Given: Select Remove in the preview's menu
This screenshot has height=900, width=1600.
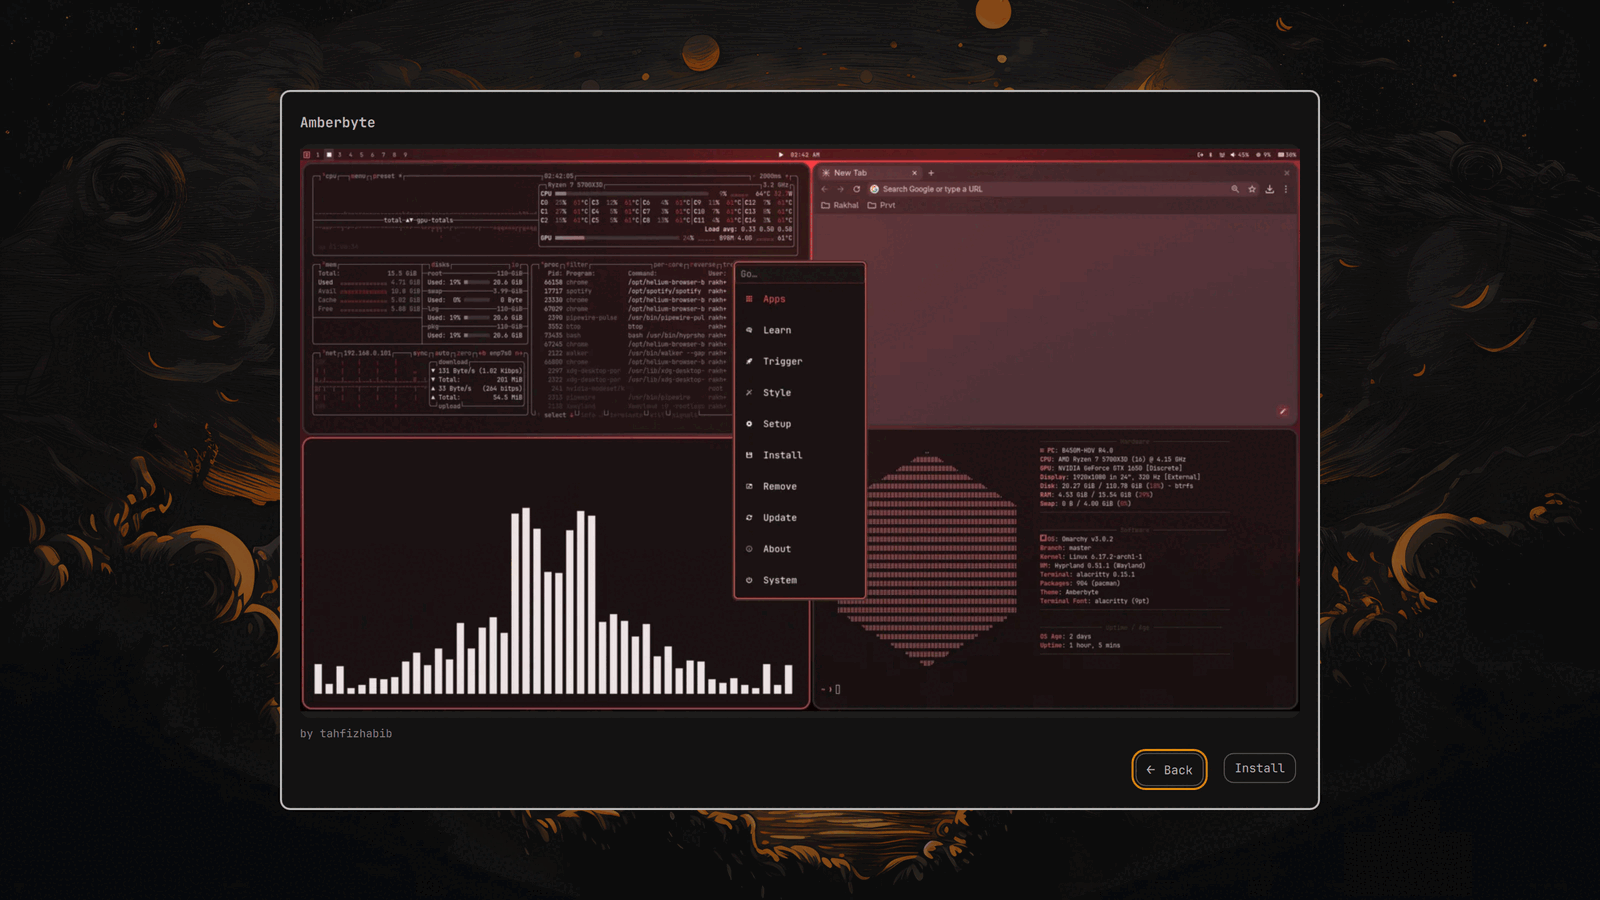Looking at the screenshot, I should click(799, 486).
